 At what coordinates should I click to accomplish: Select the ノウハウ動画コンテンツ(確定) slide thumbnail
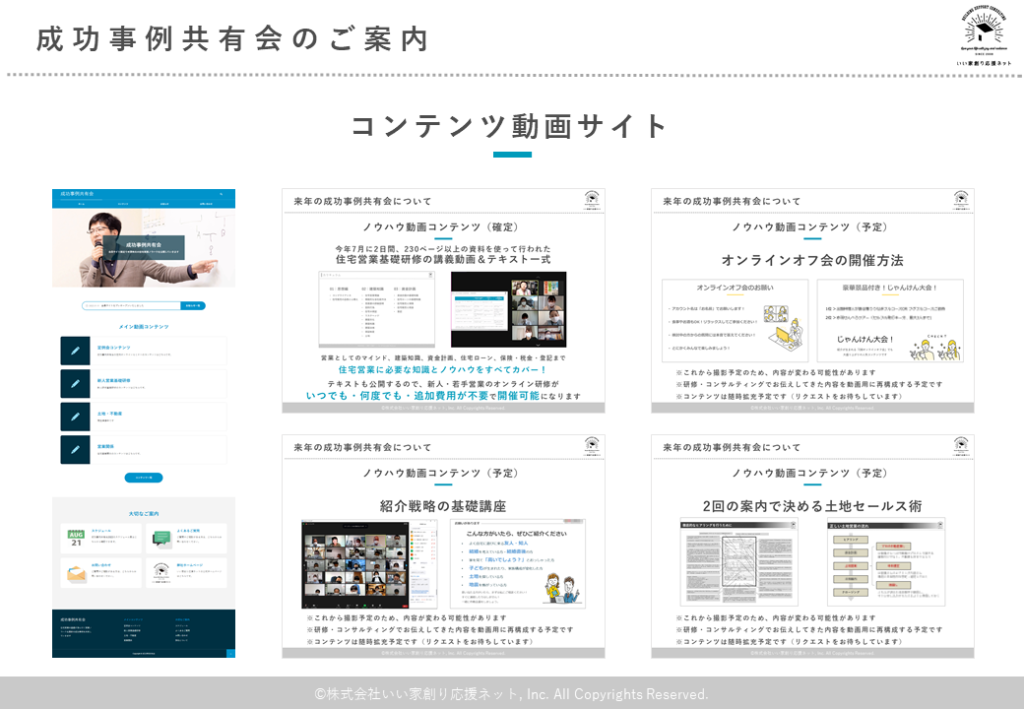443,300
